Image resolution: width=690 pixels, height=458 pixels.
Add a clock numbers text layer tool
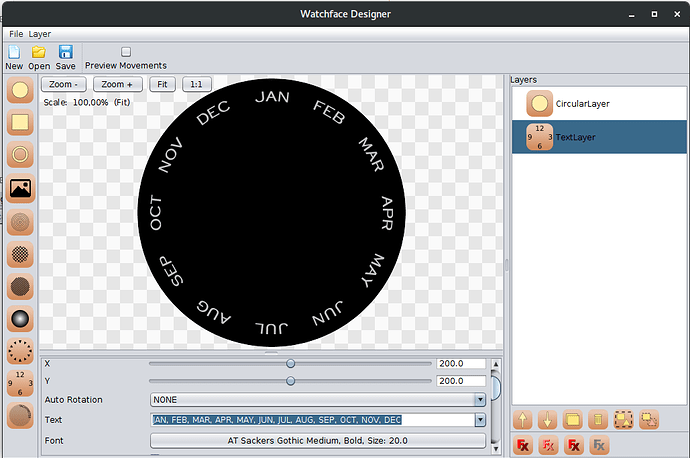click(x=20, y=383)
